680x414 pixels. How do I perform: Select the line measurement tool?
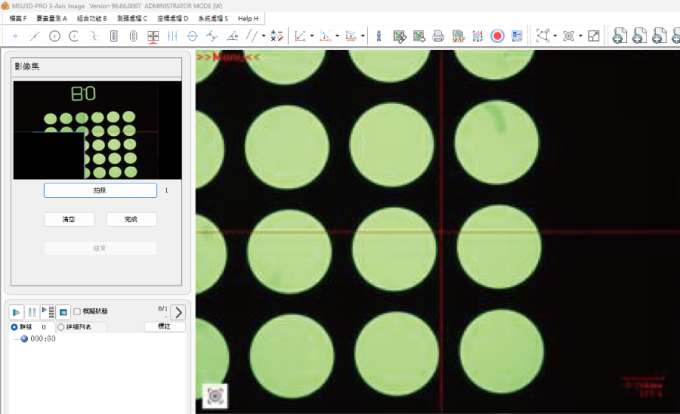coord(34,36)
